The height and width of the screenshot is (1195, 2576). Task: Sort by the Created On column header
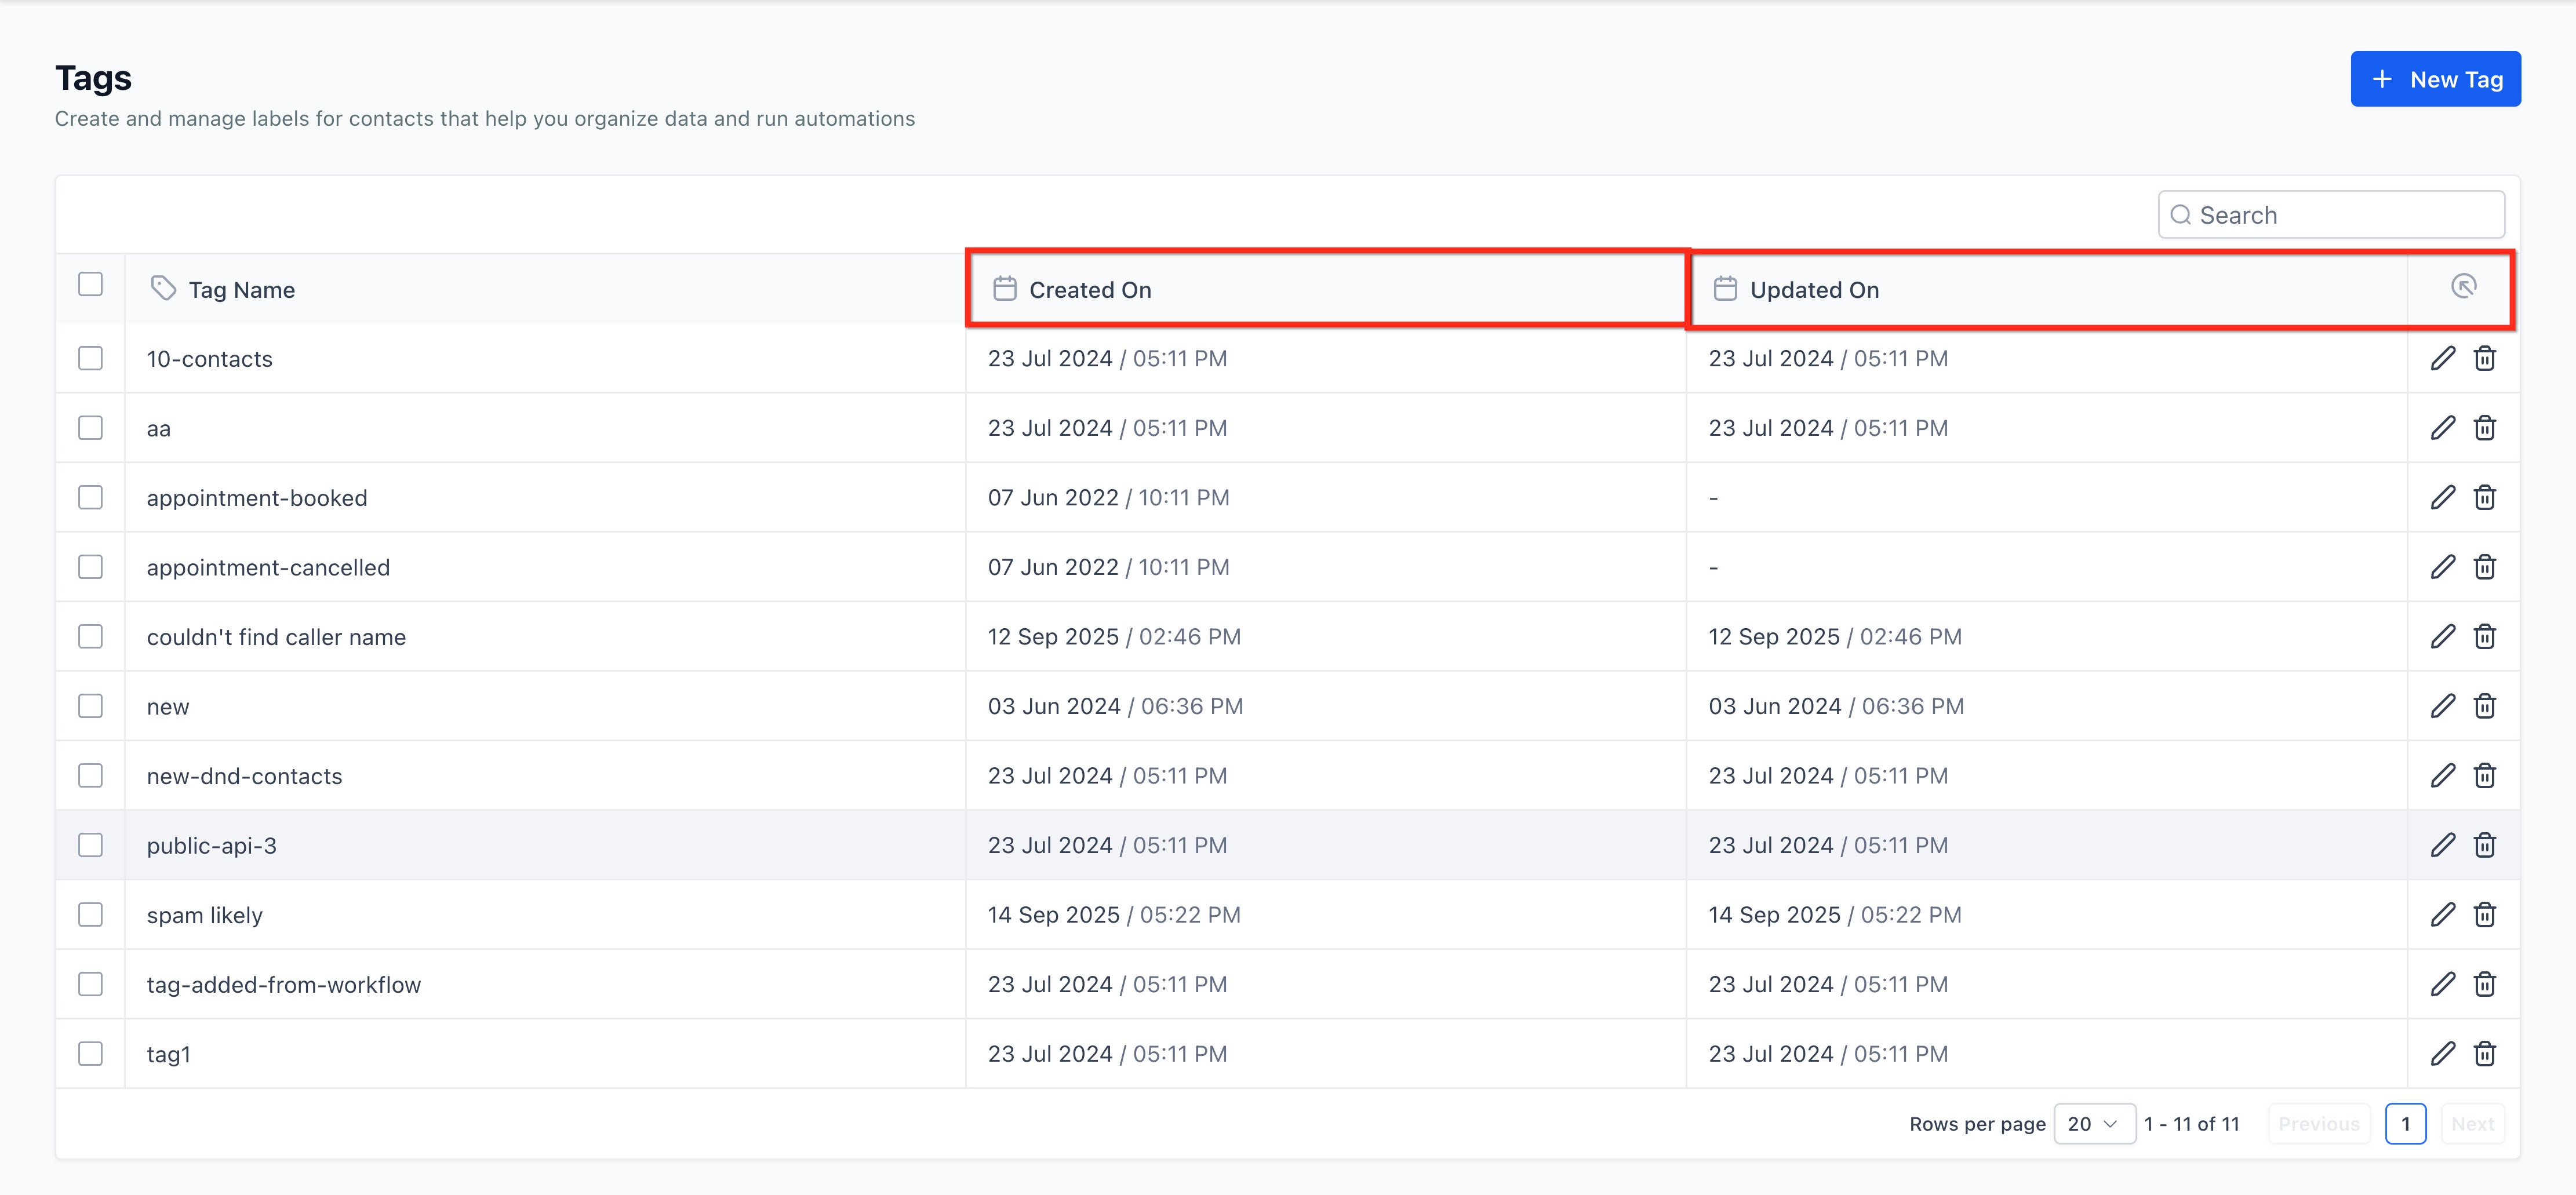pyautogui.click(x=1090, y=290)
